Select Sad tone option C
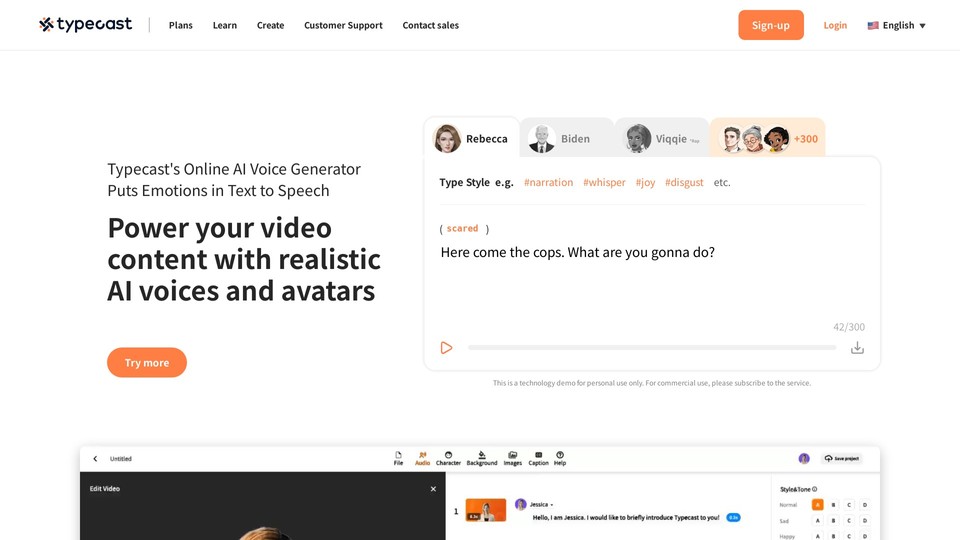Image resolution: width=960 pixels, height=540 pixels. (x=849, y=521)
